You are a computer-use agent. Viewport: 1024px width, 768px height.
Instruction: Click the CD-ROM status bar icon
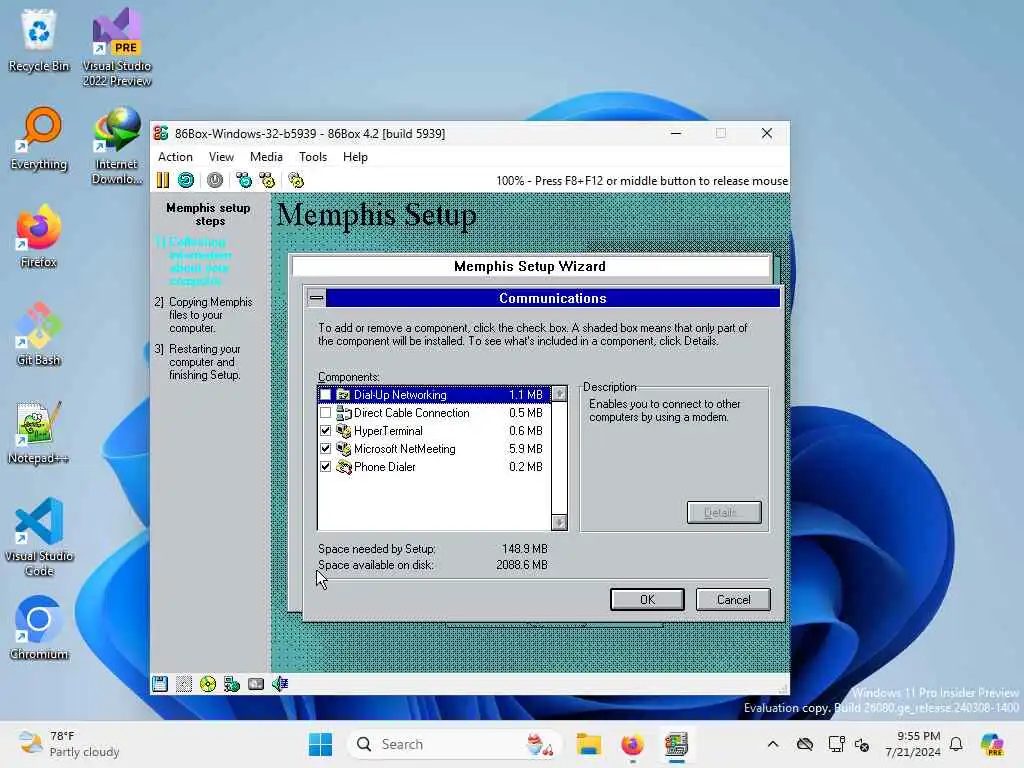click(x=208, y=684)
